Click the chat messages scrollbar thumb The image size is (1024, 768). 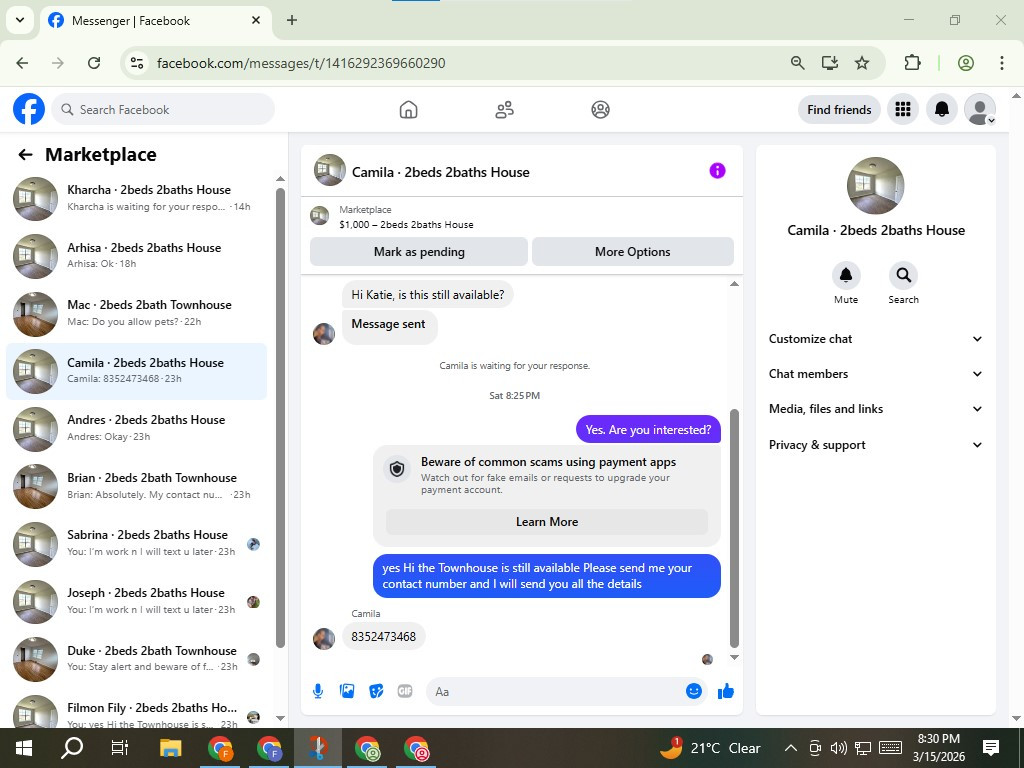[x=734, y=528]
